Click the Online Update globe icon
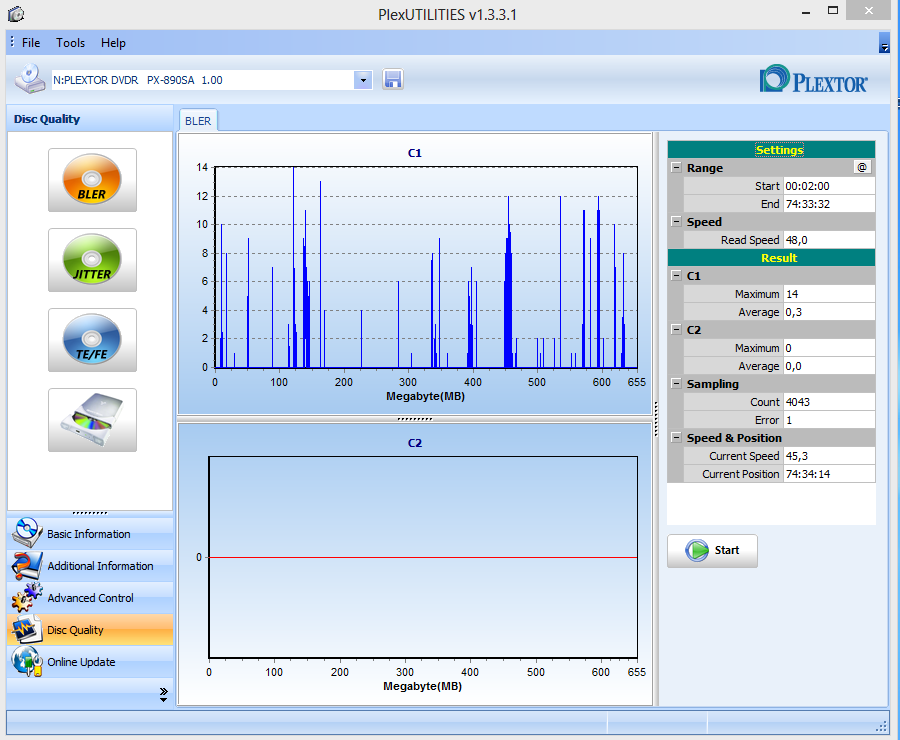The image size is (900, 740). [x=26, y=661]
